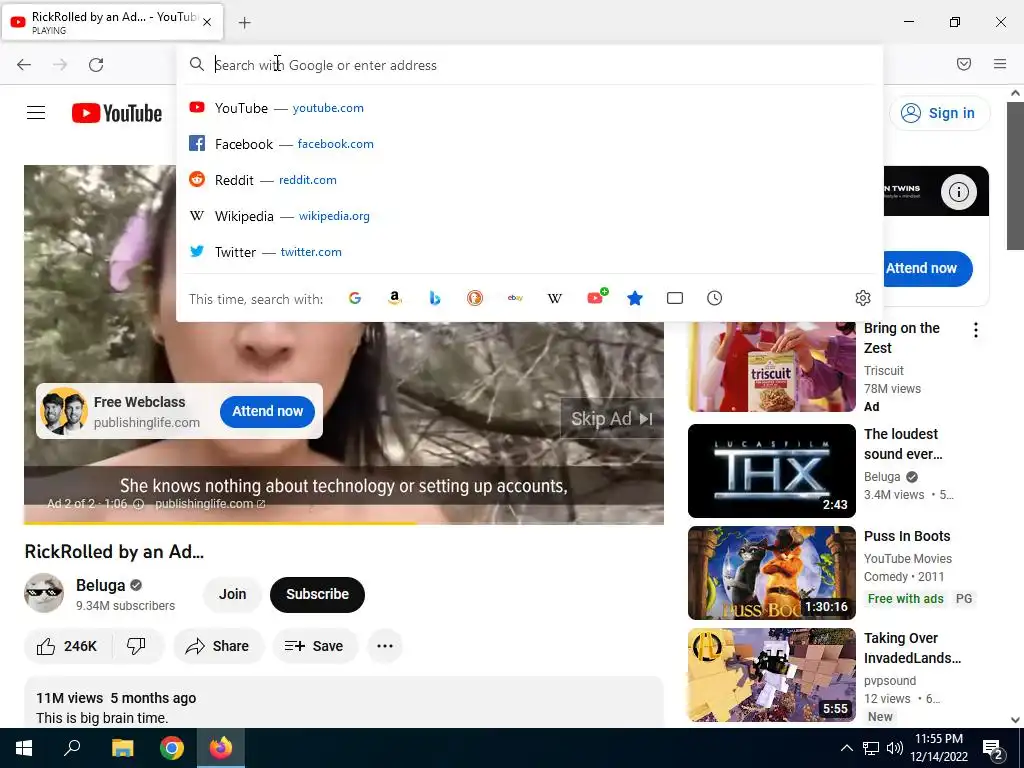Viewport: 1024px width, 768px height.
Task: Select YouTube suggestion youtube.com
Action: (x=529, y=108)
